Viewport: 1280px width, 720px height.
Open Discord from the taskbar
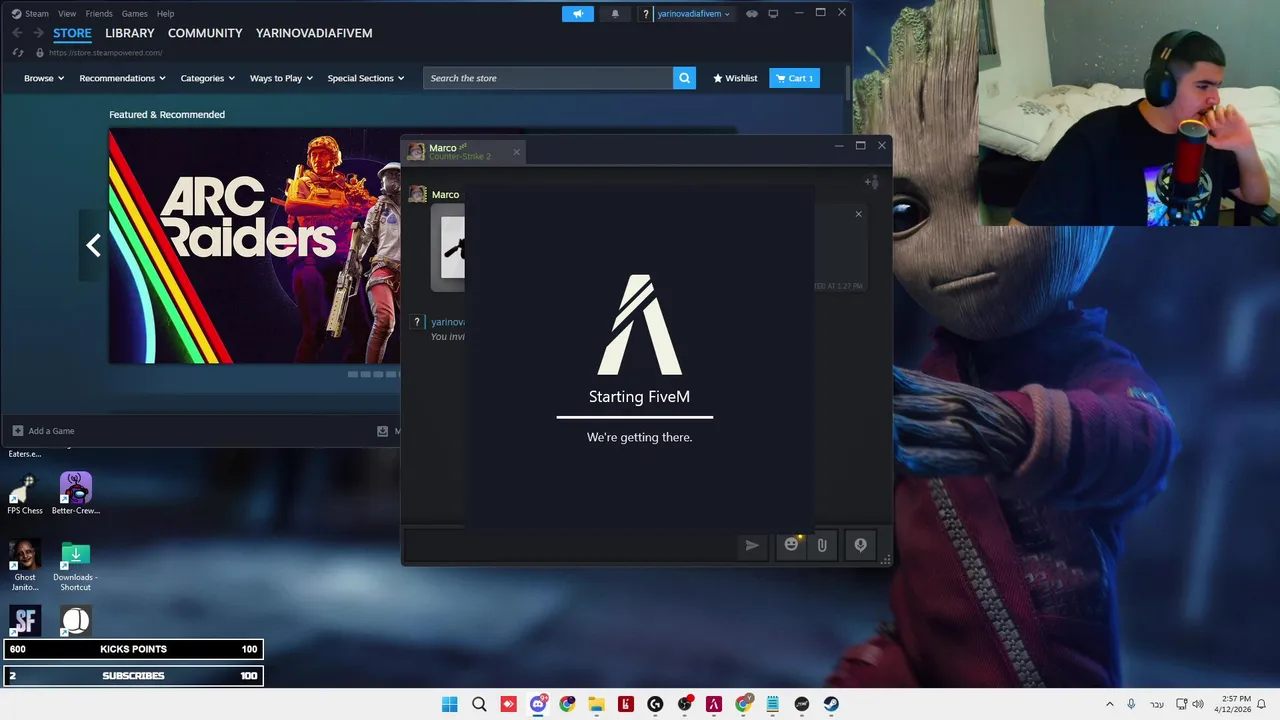coord(538,704)
